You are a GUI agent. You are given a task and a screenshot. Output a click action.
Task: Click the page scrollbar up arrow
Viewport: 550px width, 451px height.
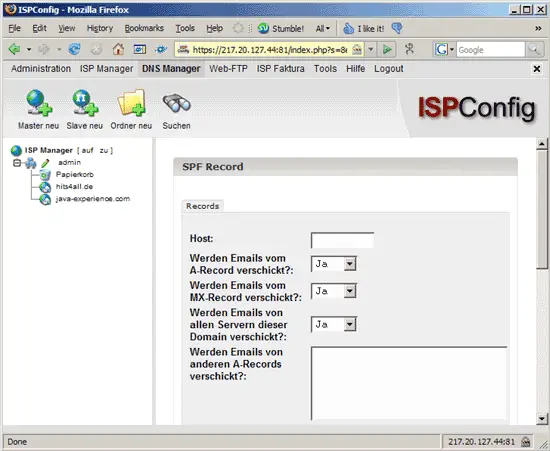(x=542, y=144)
